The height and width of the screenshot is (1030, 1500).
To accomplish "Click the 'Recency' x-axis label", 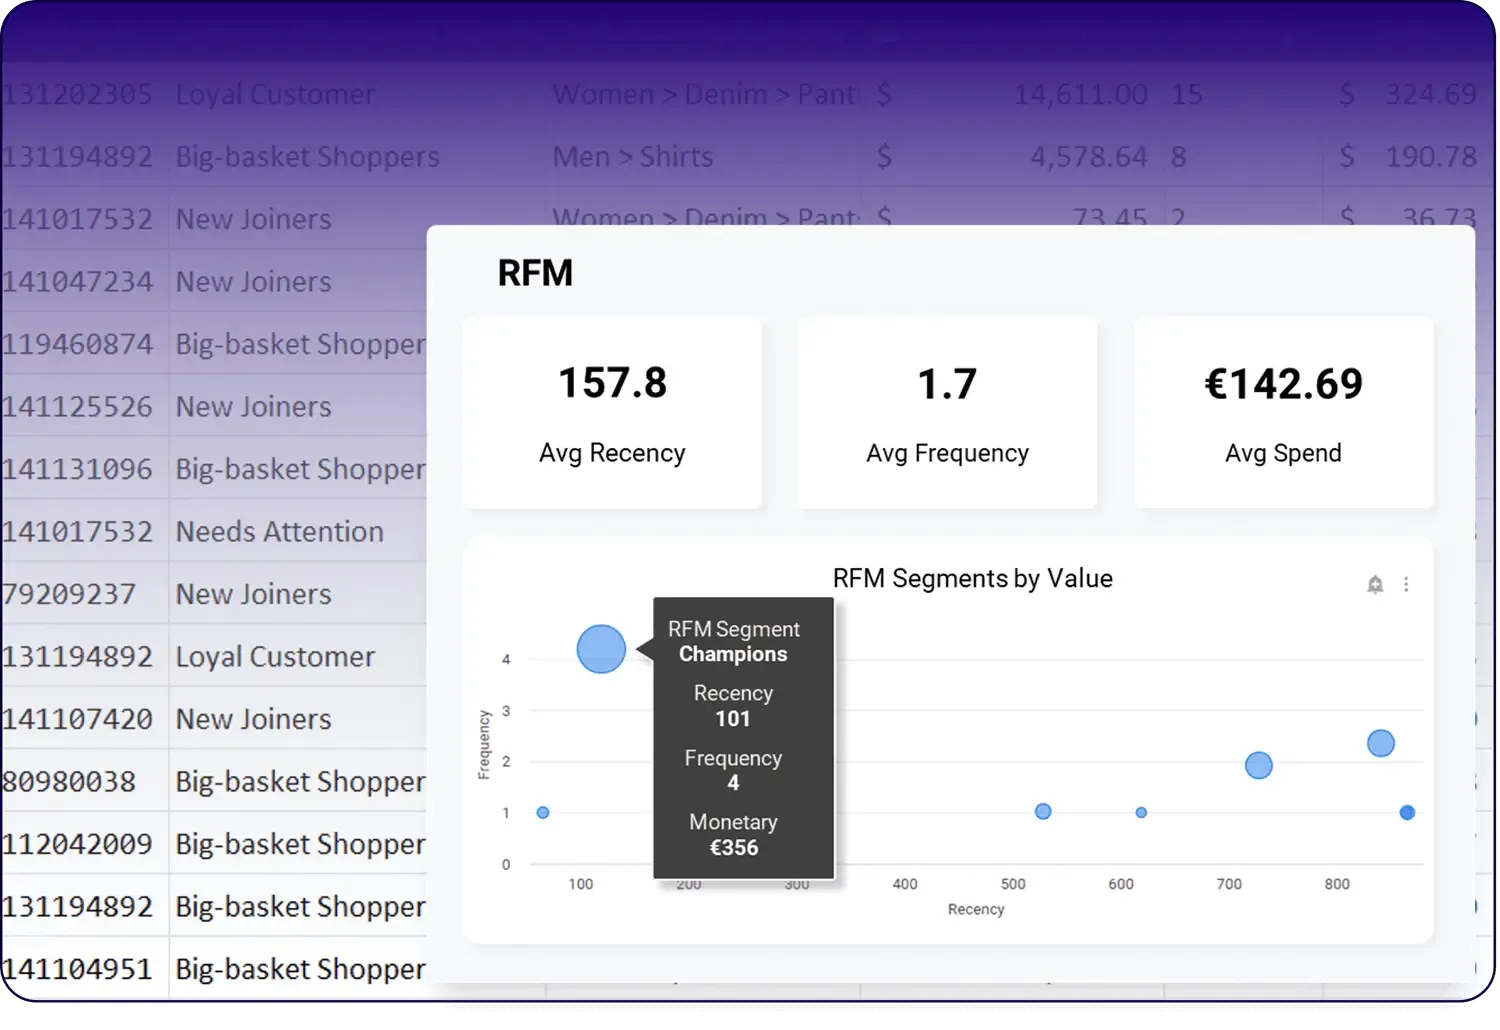I will point(976,909).
